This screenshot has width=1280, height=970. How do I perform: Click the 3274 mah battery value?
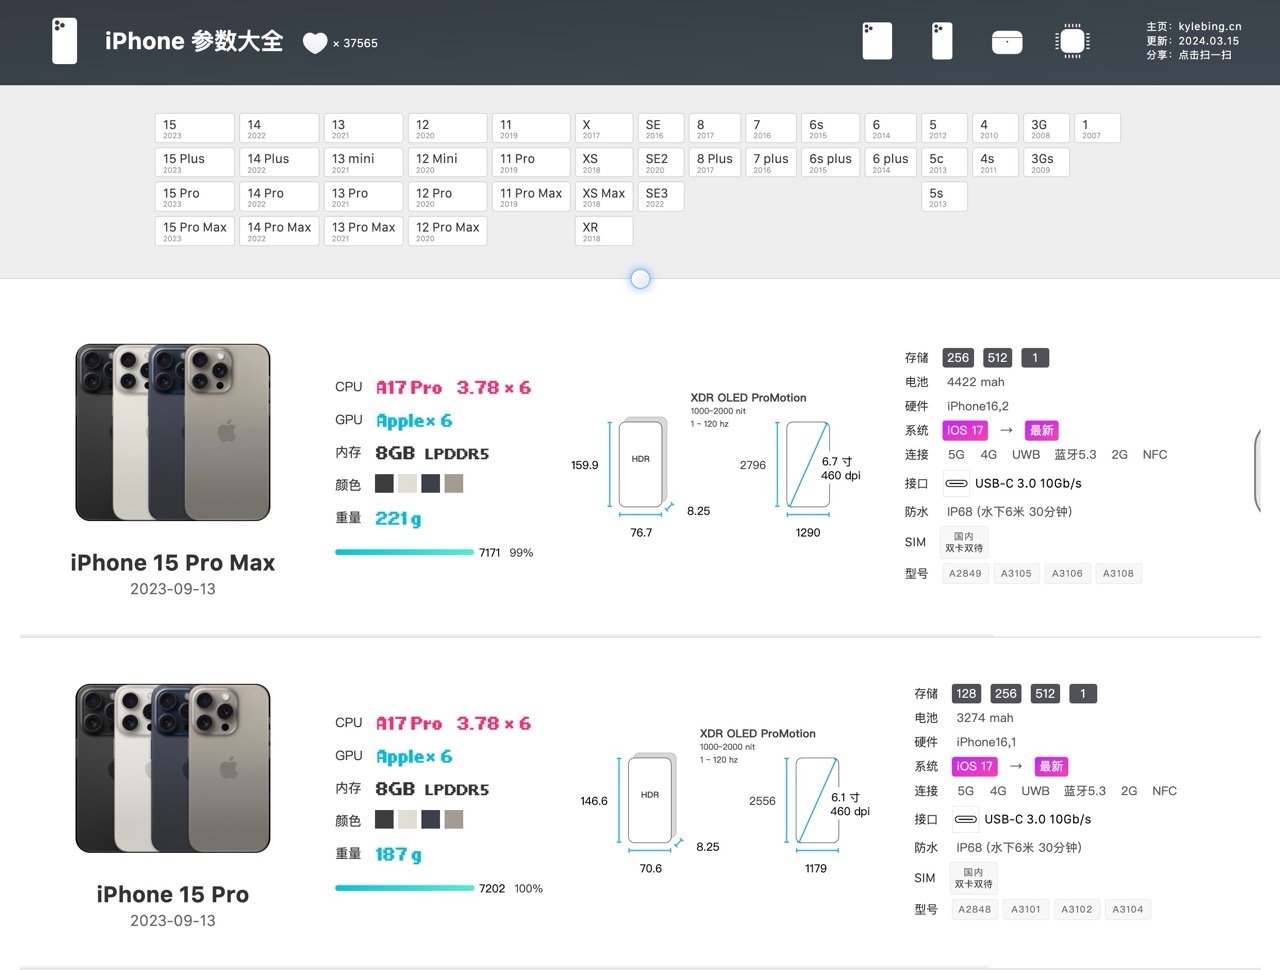[985, 718]
